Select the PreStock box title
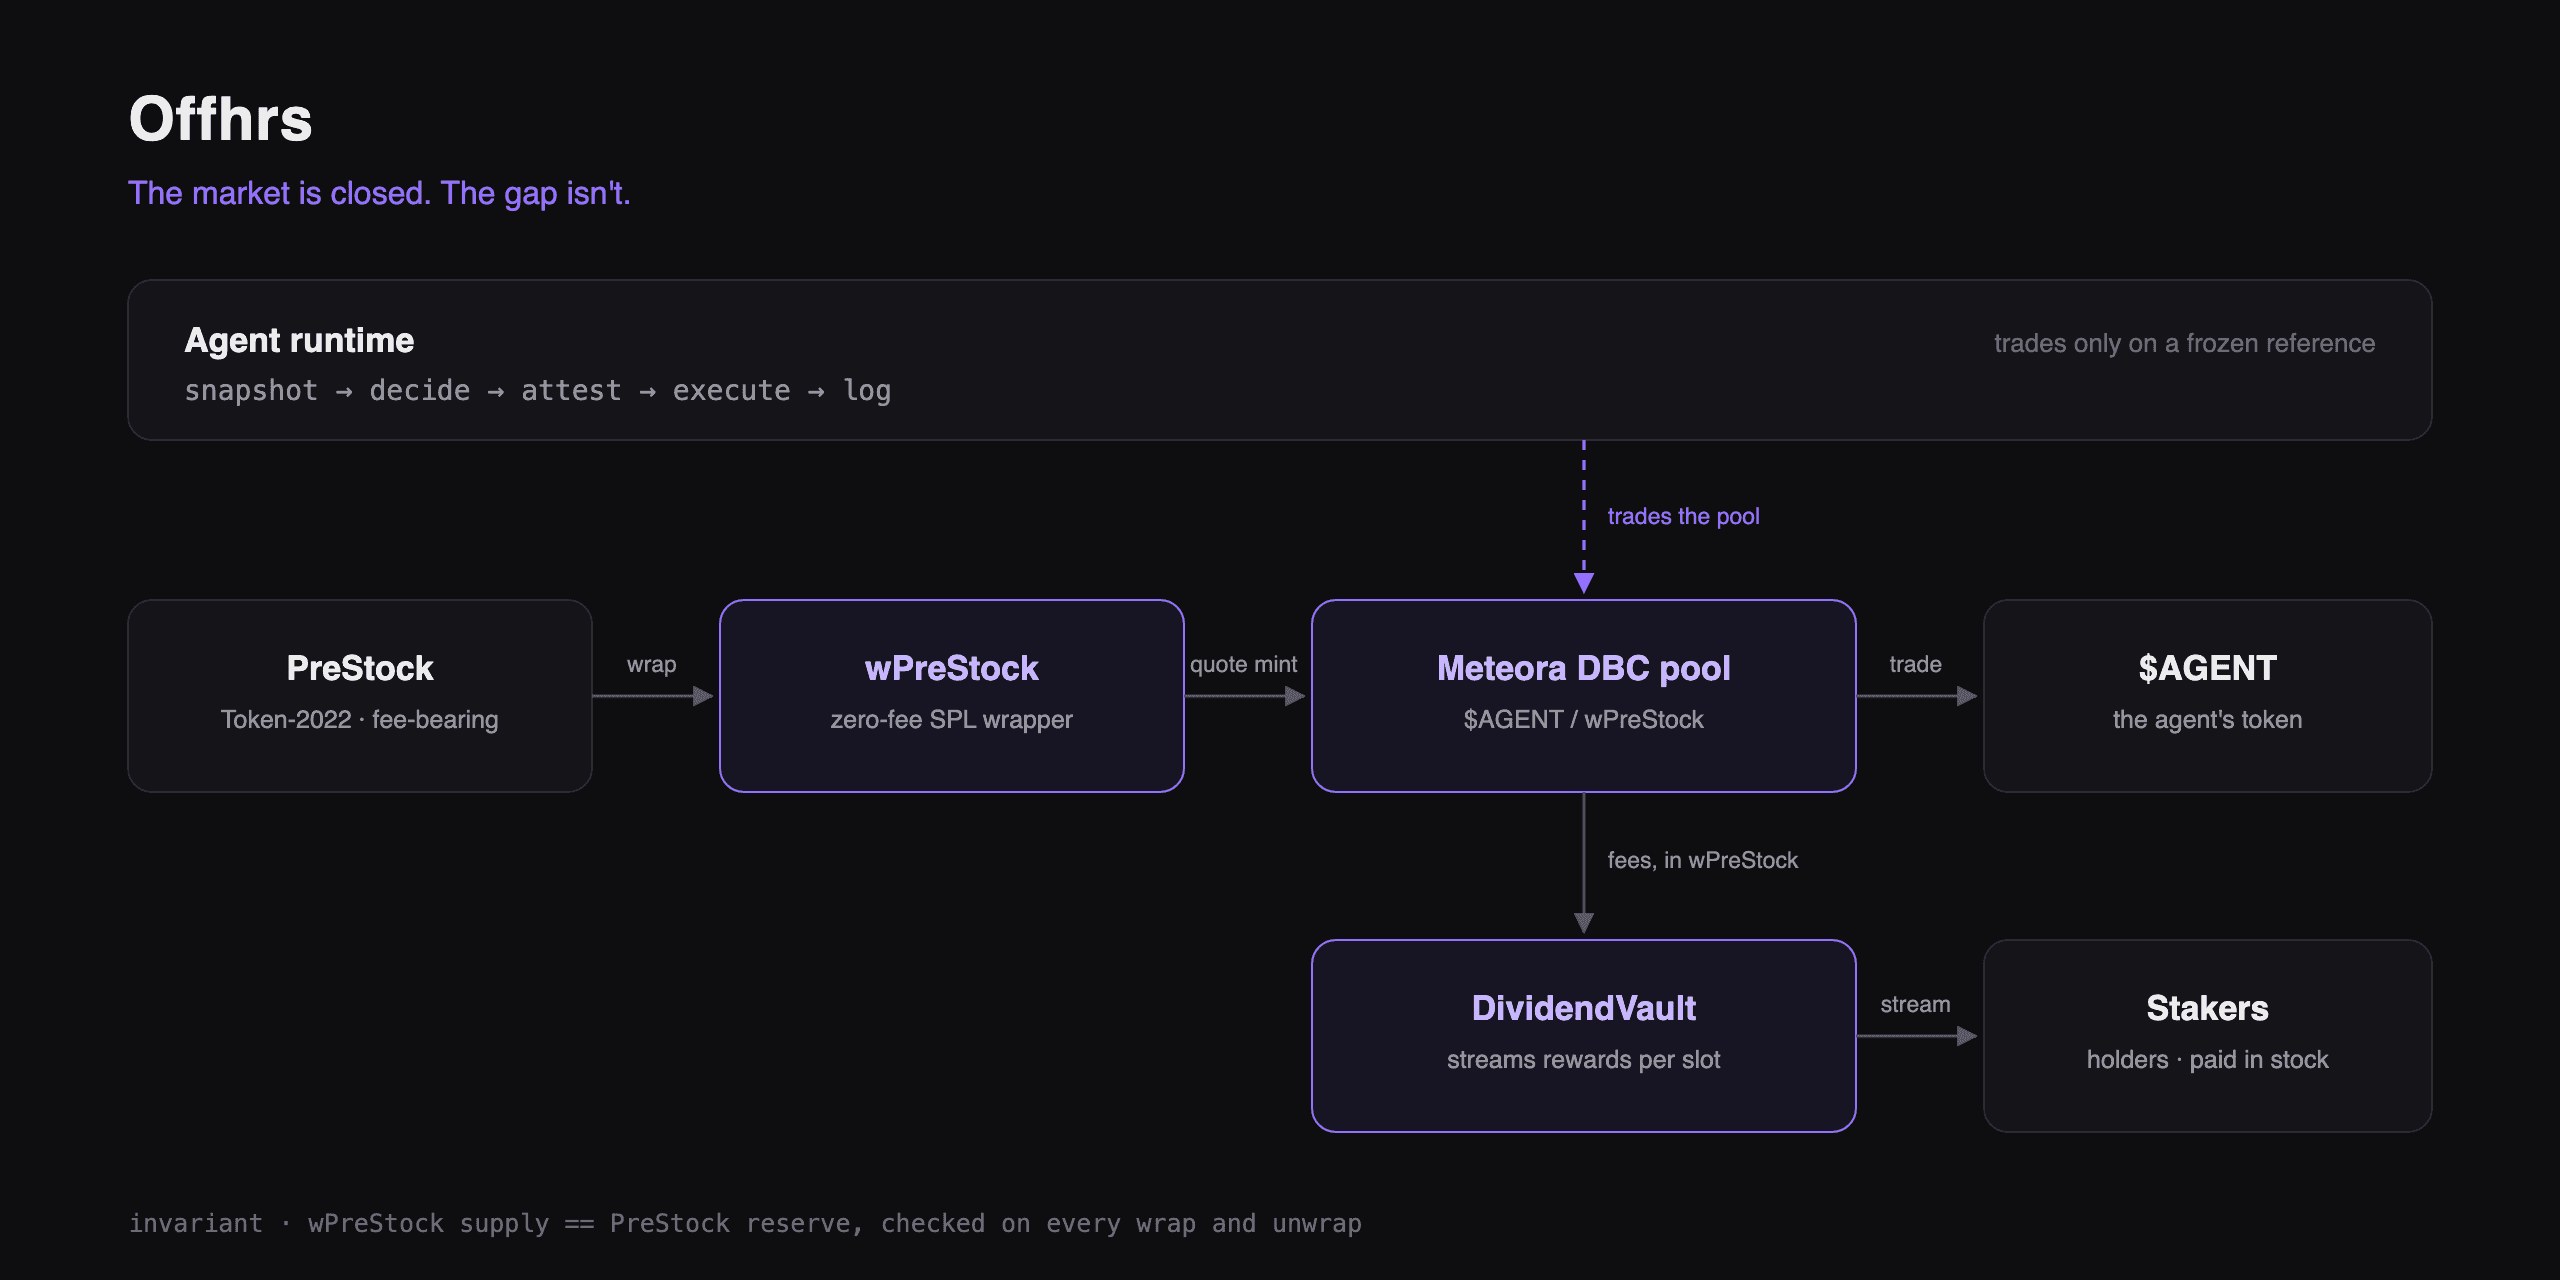 (x=360, y=668)
